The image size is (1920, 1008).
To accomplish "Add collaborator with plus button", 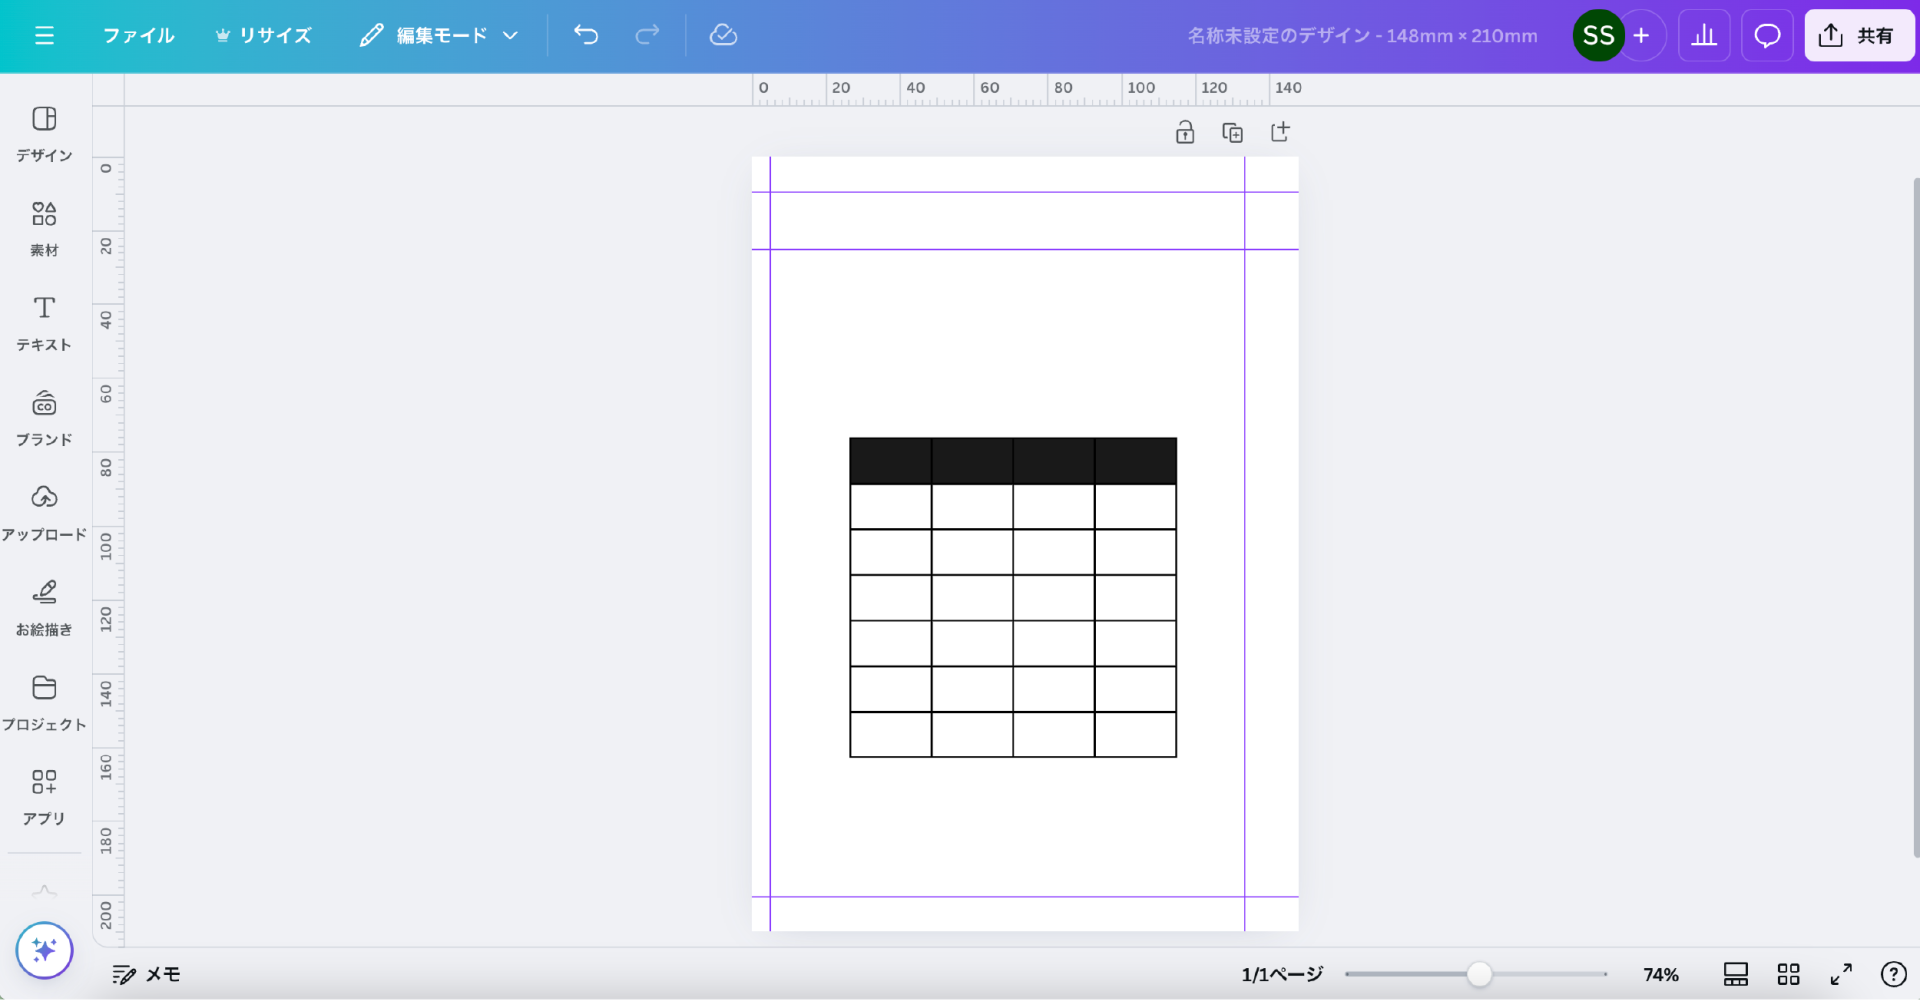I will pos(1641,36).
